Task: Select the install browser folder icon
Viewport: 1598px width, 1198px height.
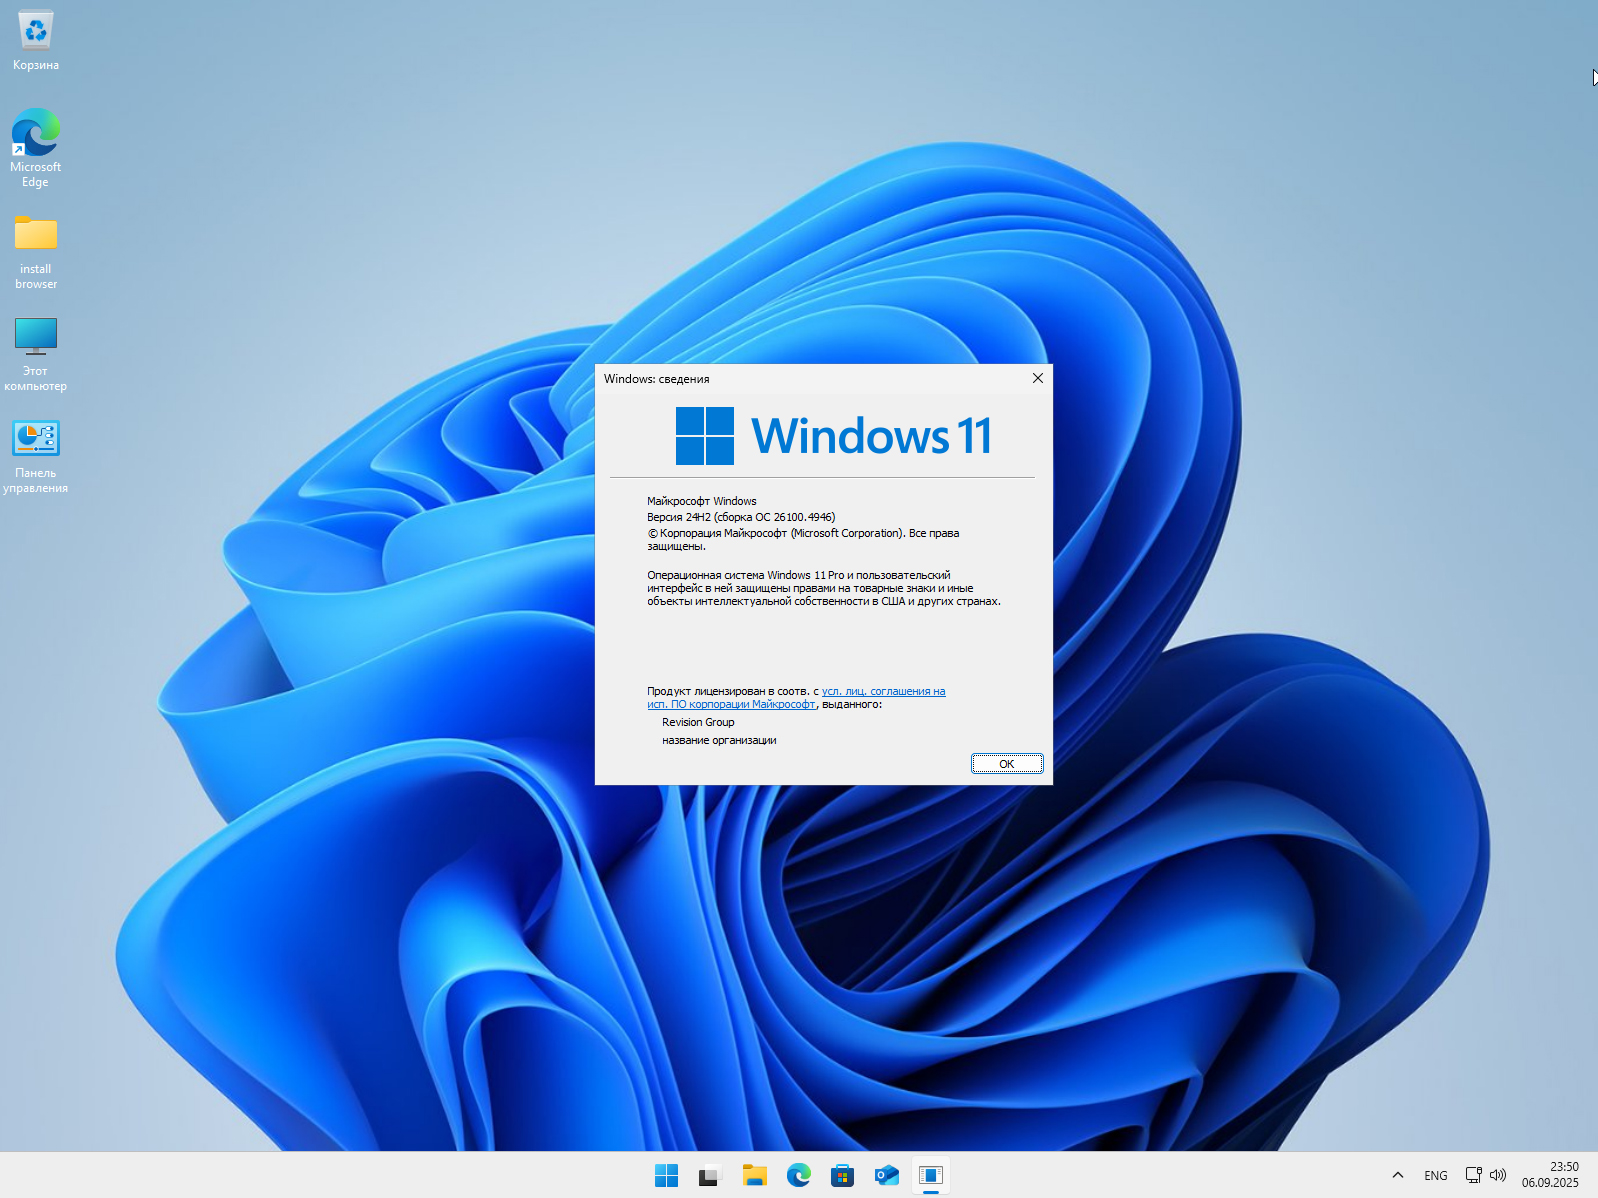Action: [x=36, y=252]
